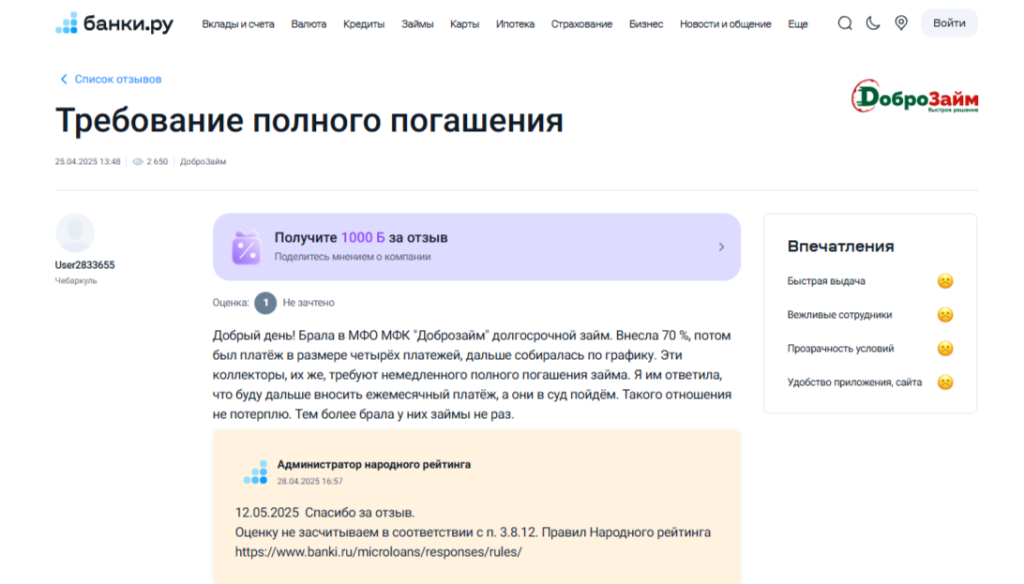Screen dimensions: 1024x584
Task: Click the sad face for Быстрая выдача
Action: click(945, 281)
